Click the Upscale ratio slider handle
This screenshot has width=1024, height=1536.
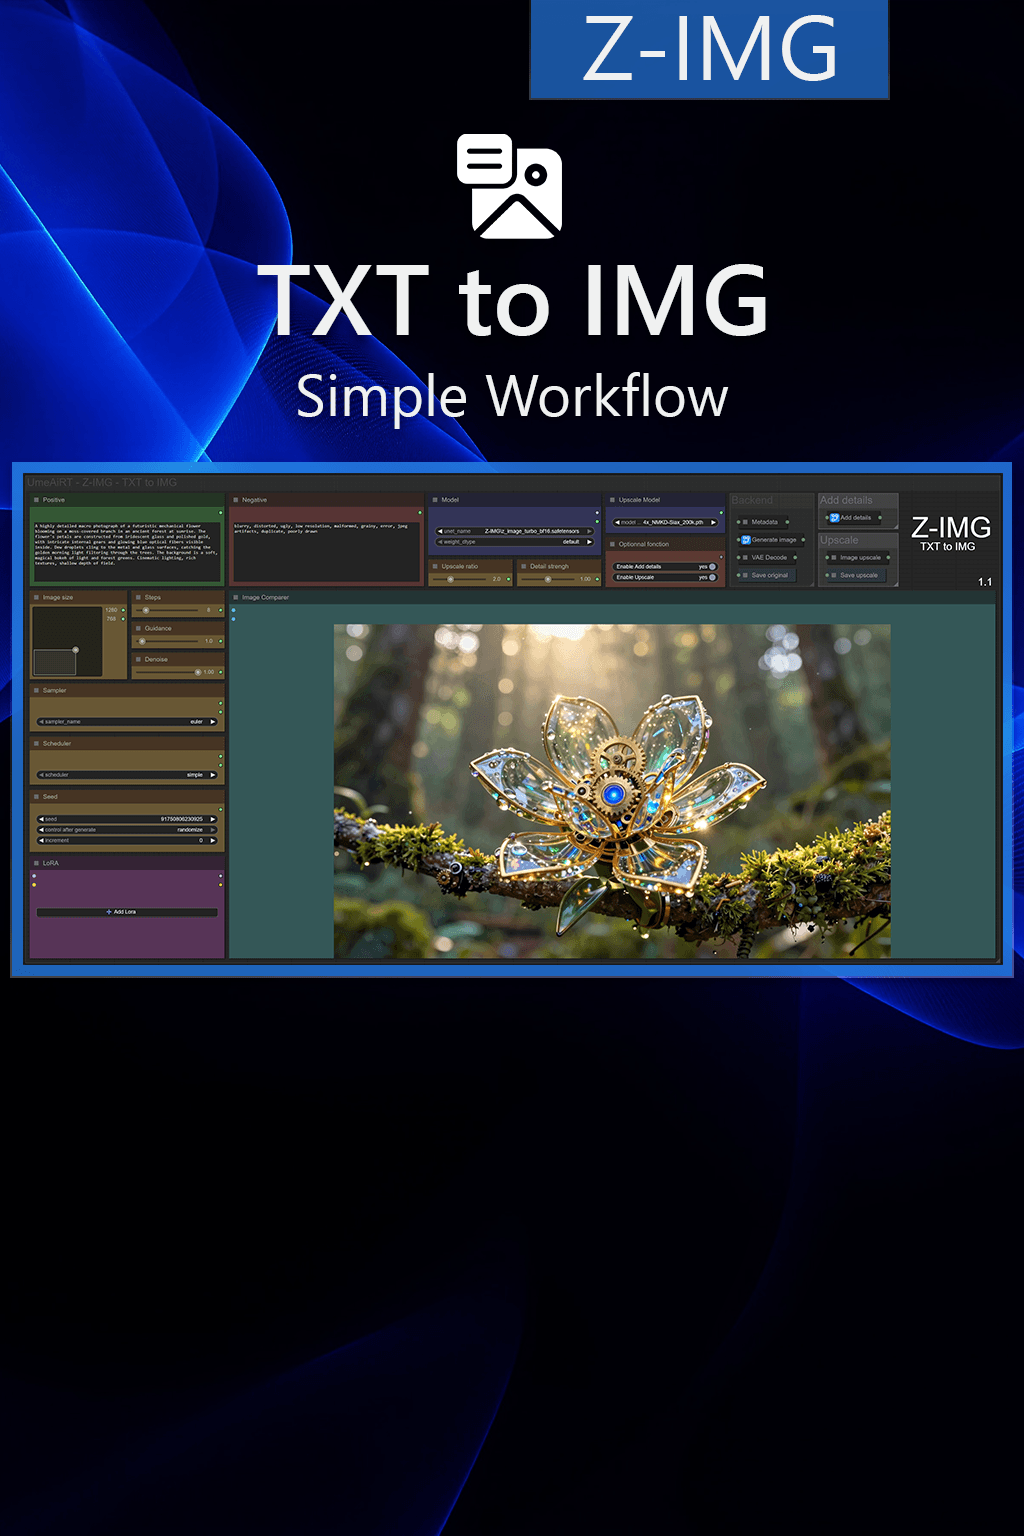click(451, 579)
